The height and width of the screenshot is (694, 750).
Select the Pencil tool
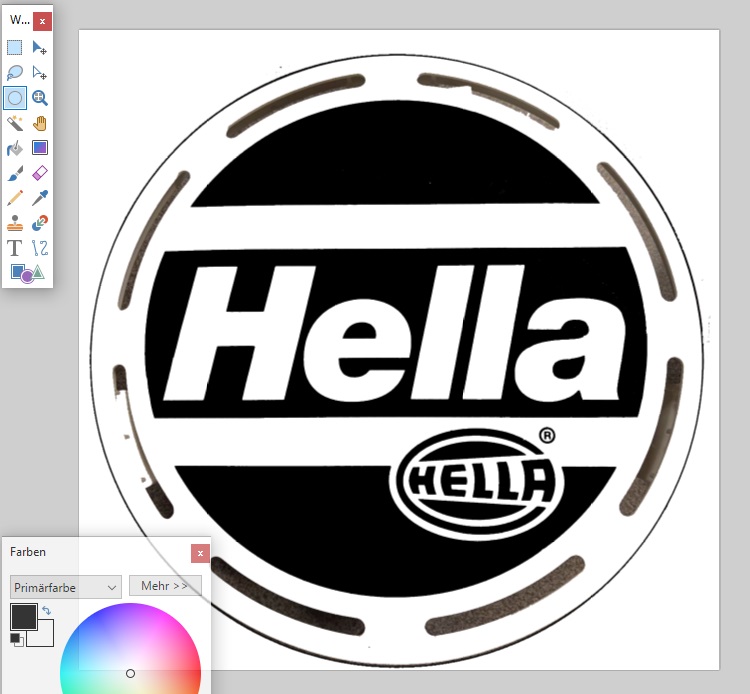pos(15,198)
